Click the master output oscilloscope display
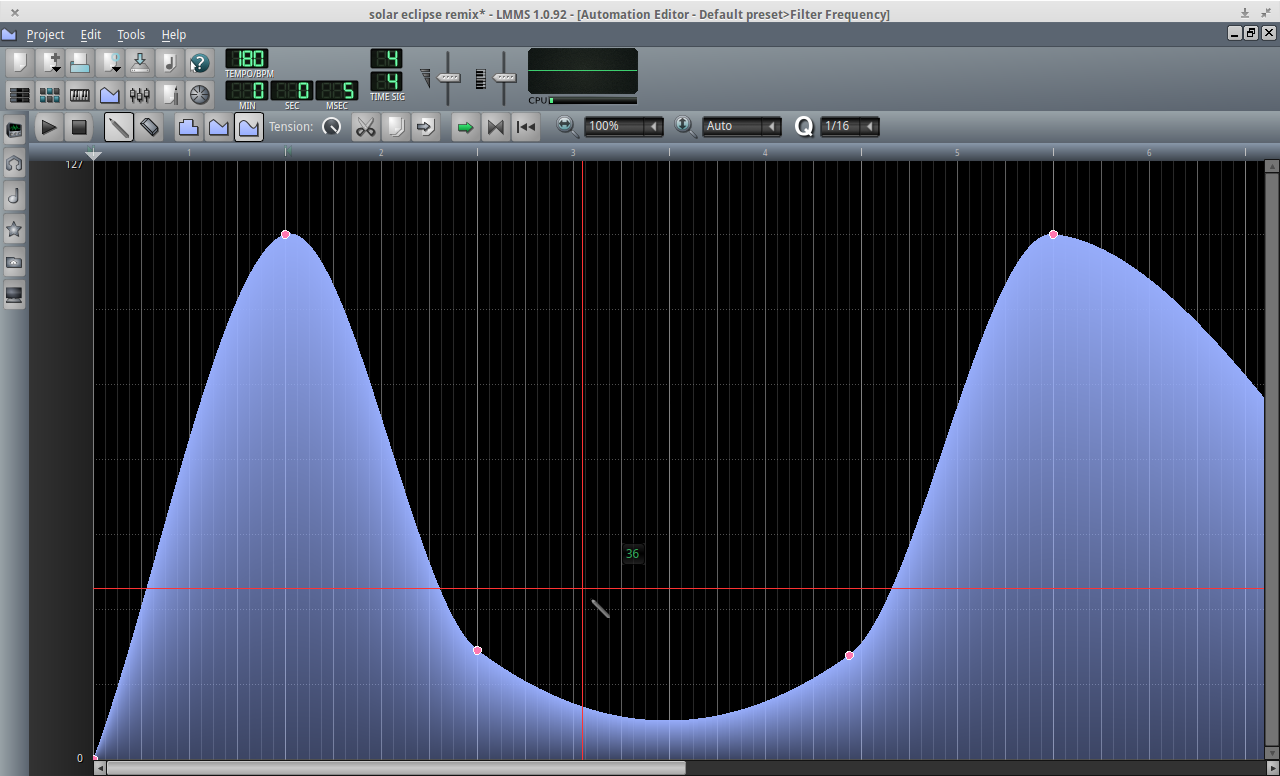 [x=583, y=71]
